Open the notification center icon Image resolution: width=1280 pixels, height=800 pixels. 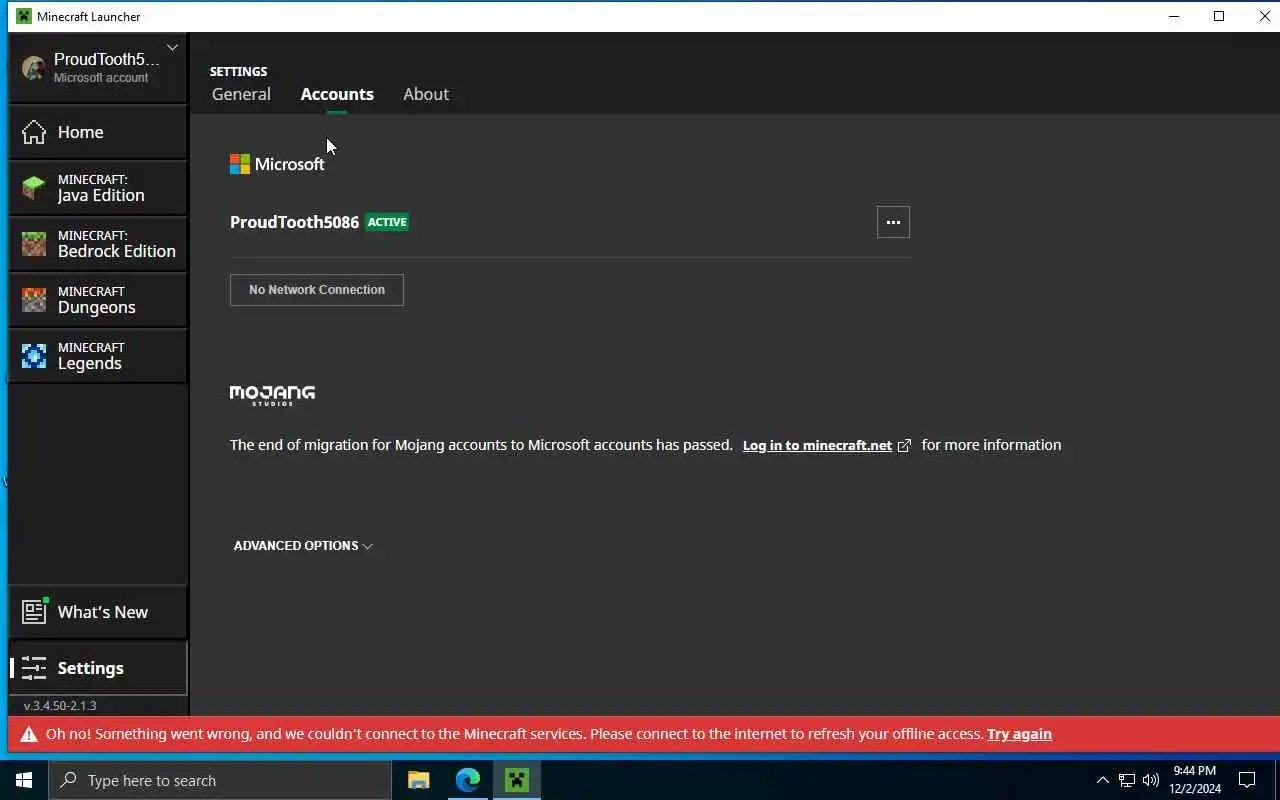[1247, 780]
